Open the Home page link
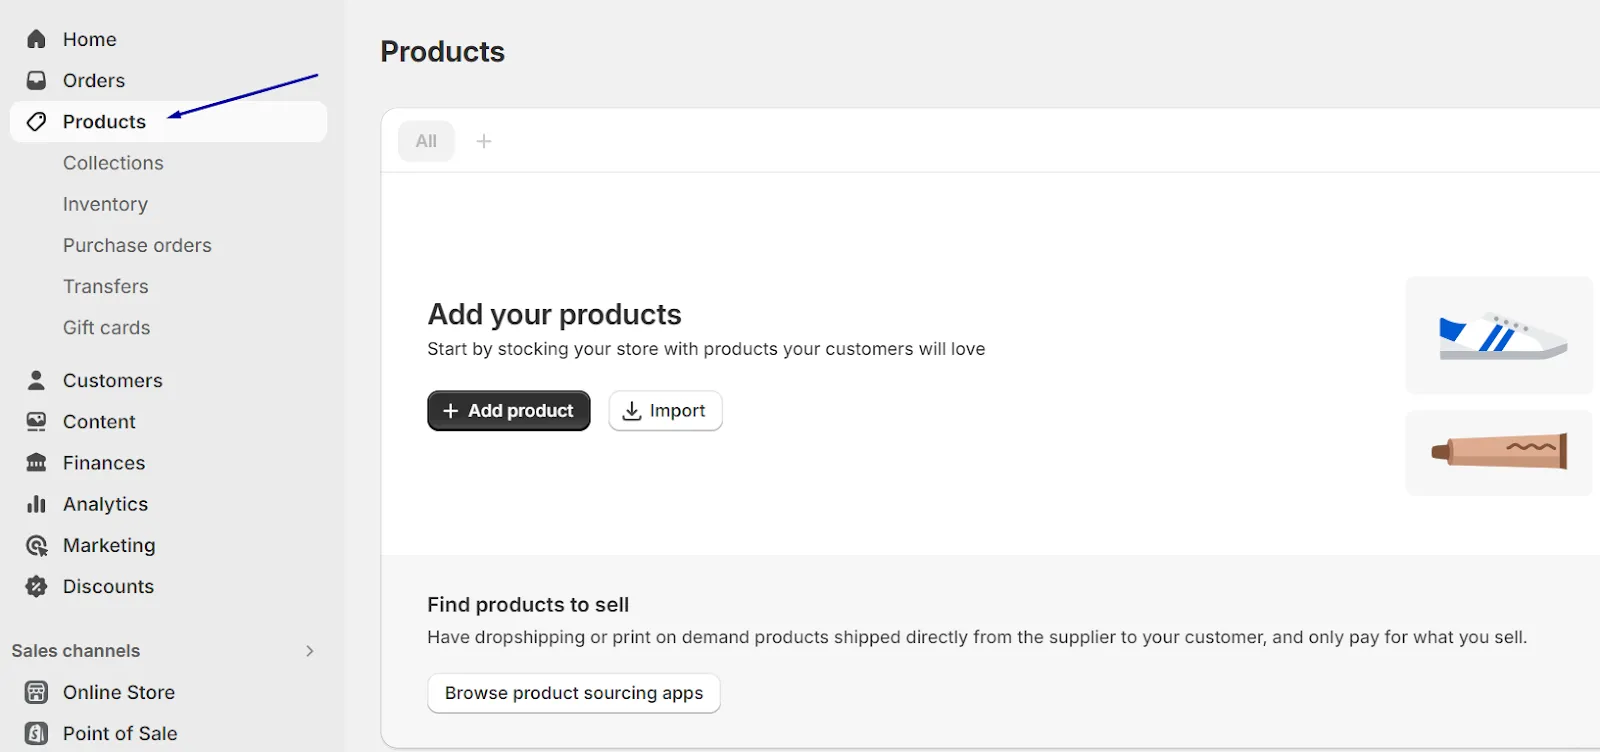 pos(89,39)
